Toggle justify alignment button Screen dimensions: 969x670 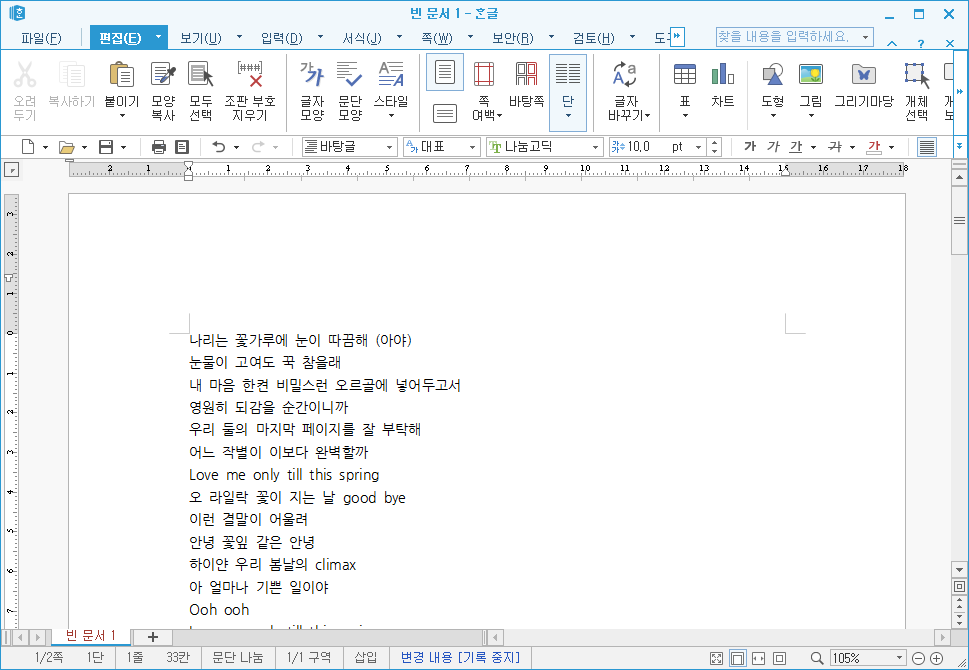point(926,147)
